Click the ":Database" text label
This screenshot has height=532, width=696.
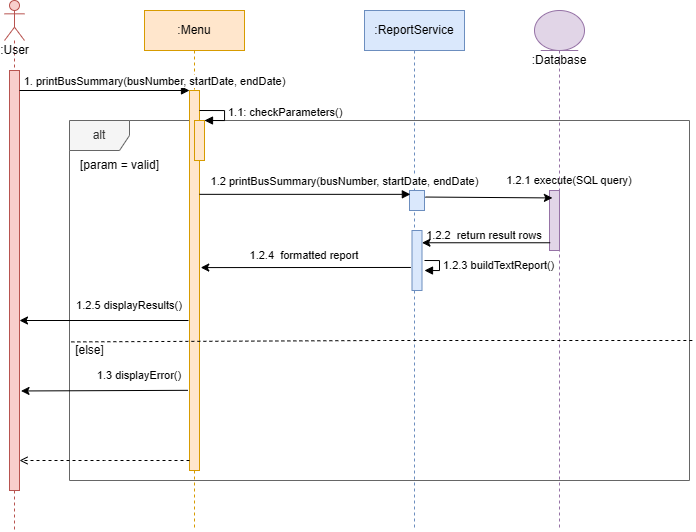[x=559, y=60]
